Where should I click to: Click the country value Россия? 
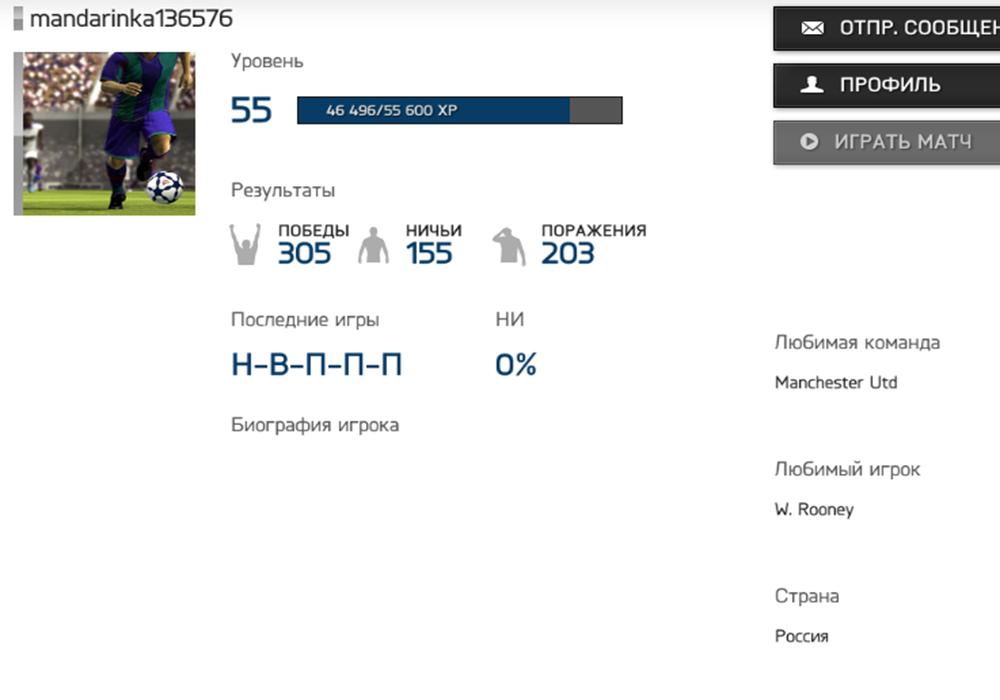pos(801,637)
